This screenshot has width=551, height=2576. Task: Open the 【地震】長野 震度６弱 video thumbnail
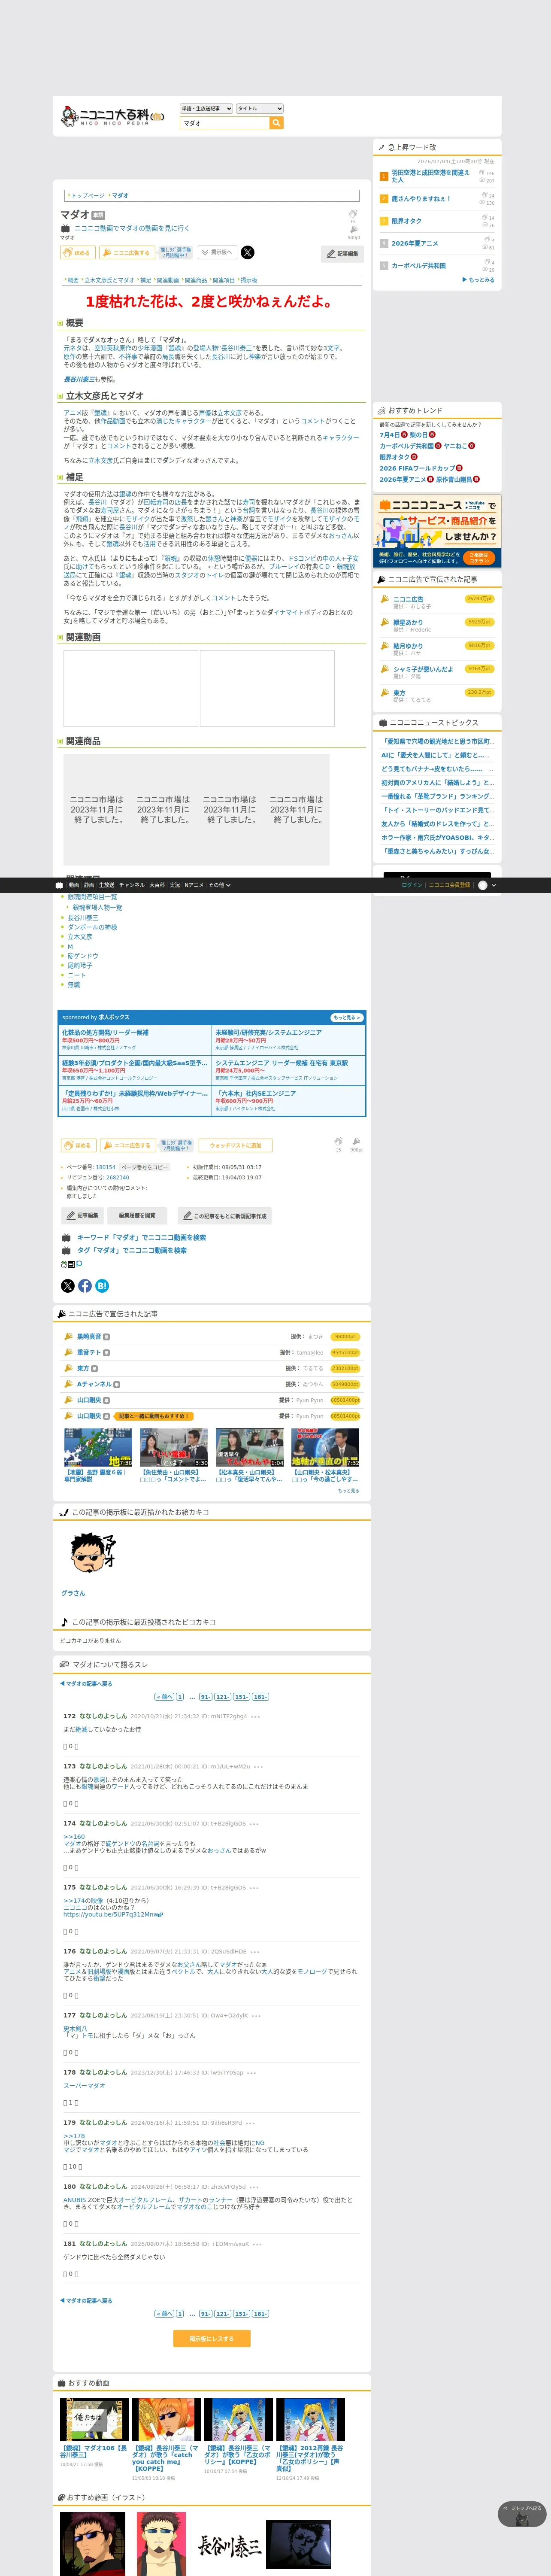pyautogui.click(x=98, y=1447)
